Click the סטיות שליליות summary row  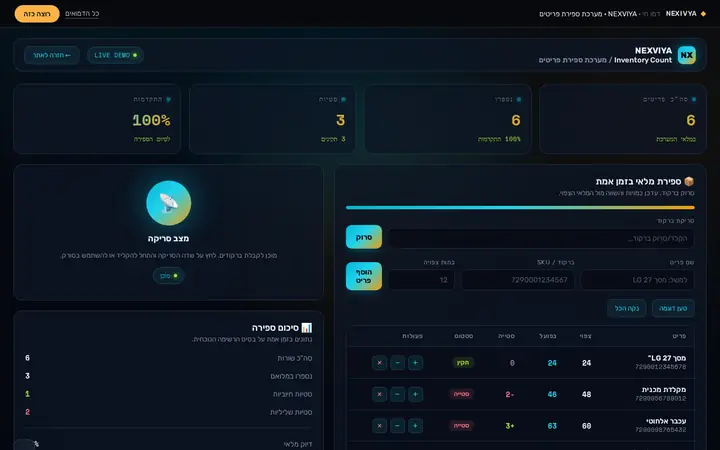tap(169, 412)
